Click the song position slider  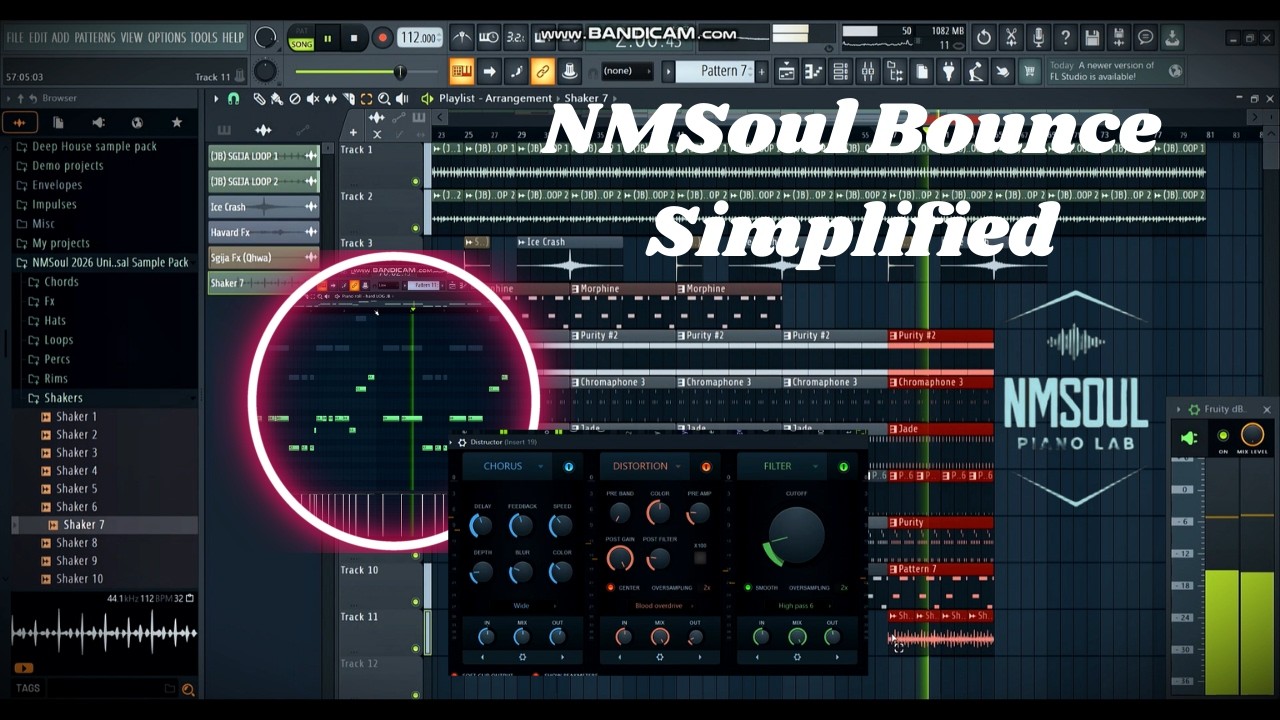(368, 71)
